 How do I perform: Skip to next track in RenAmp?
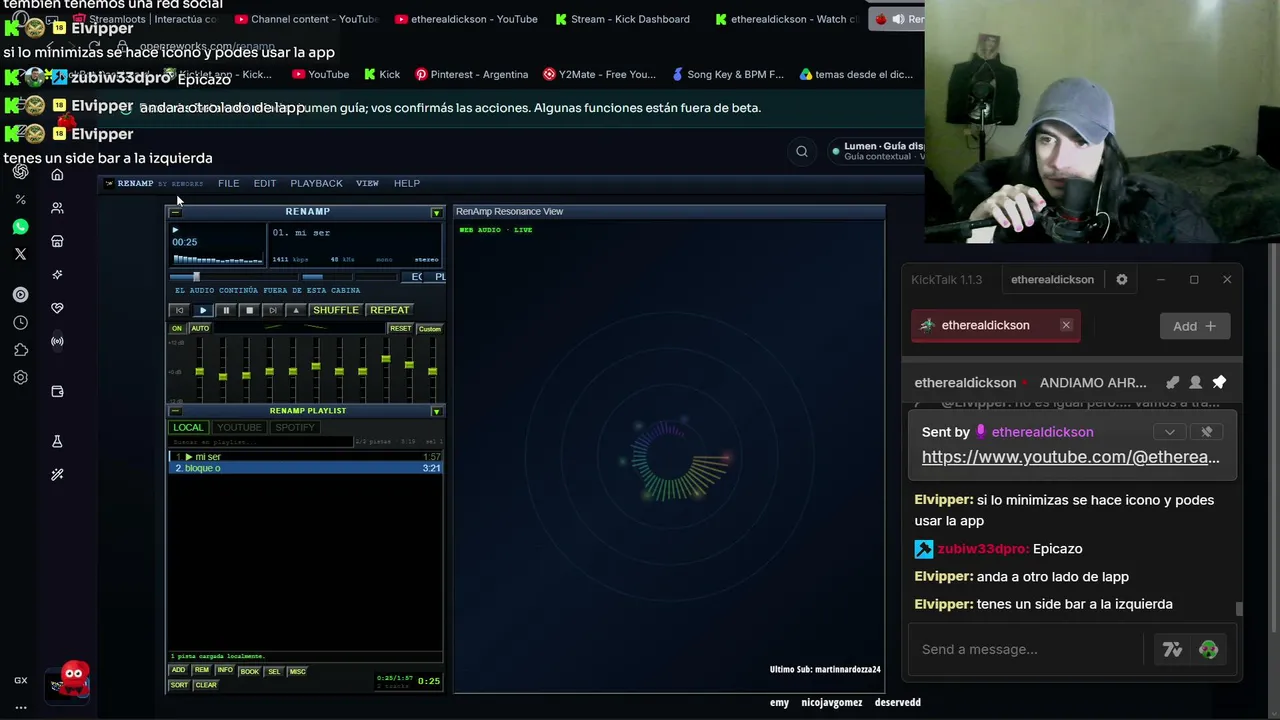pyautogui.click(x=272, y=310)
